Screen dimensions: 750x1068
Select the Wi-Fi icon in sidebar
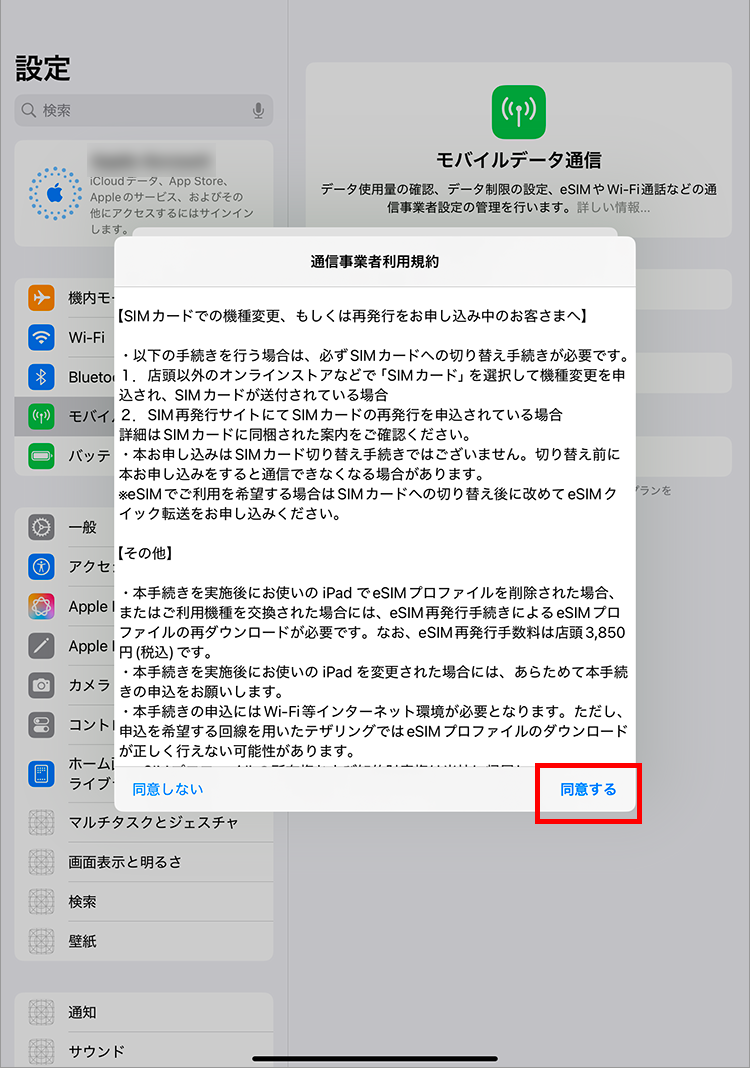point(42,337)
